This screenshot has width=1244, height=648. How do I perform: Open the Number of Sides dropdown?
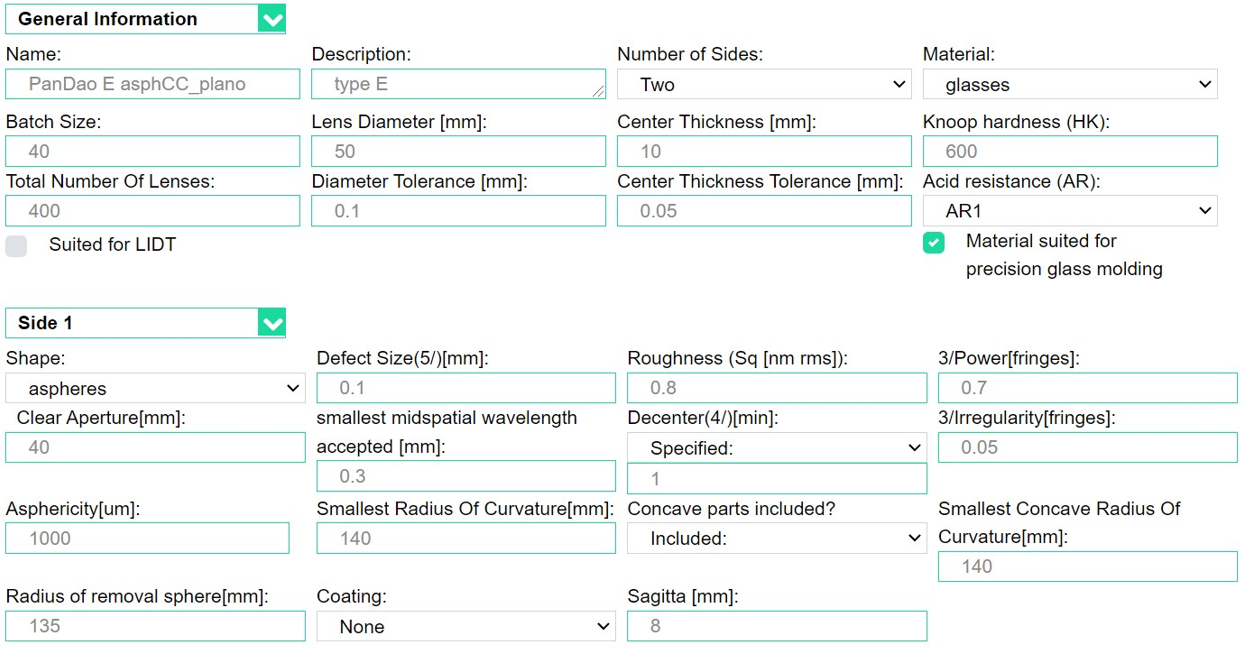click(x=763, y=85)
